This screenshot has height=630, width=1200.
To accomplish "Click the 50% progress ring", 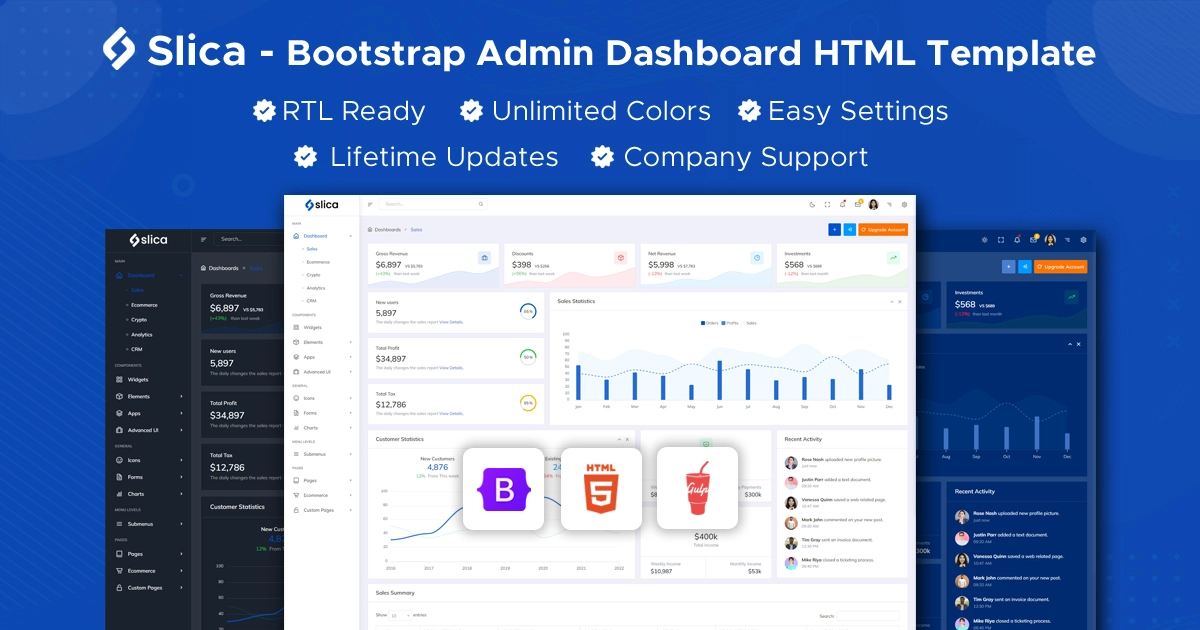I will pos(528,357).
